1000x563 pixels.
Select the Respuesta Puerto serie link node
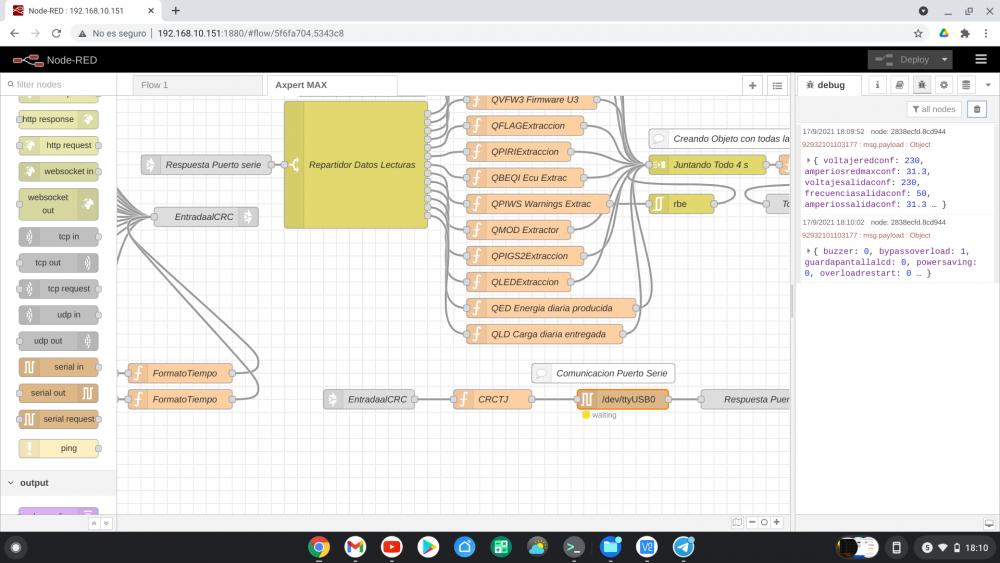(206, 165)
